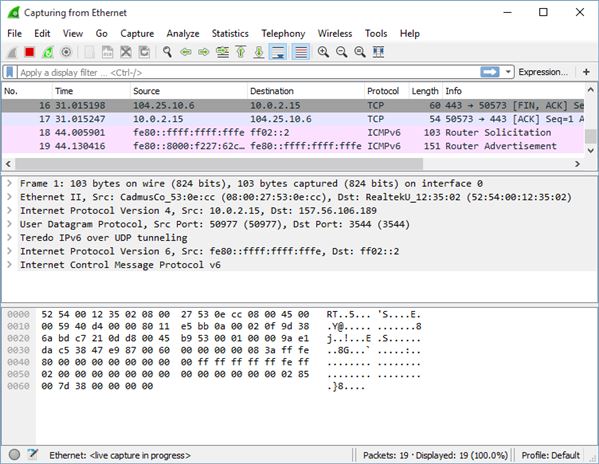The image size is (599, 464).
Task: Expand Internet Control Message Protocol v6
Action: coord(9,265)
